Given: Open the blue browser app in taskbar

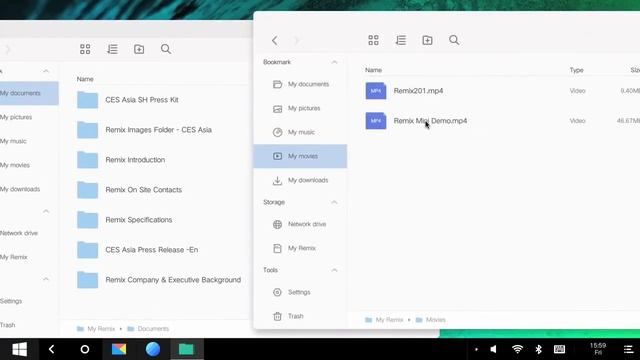Looking at the screenshot, I should coord(153,349).
